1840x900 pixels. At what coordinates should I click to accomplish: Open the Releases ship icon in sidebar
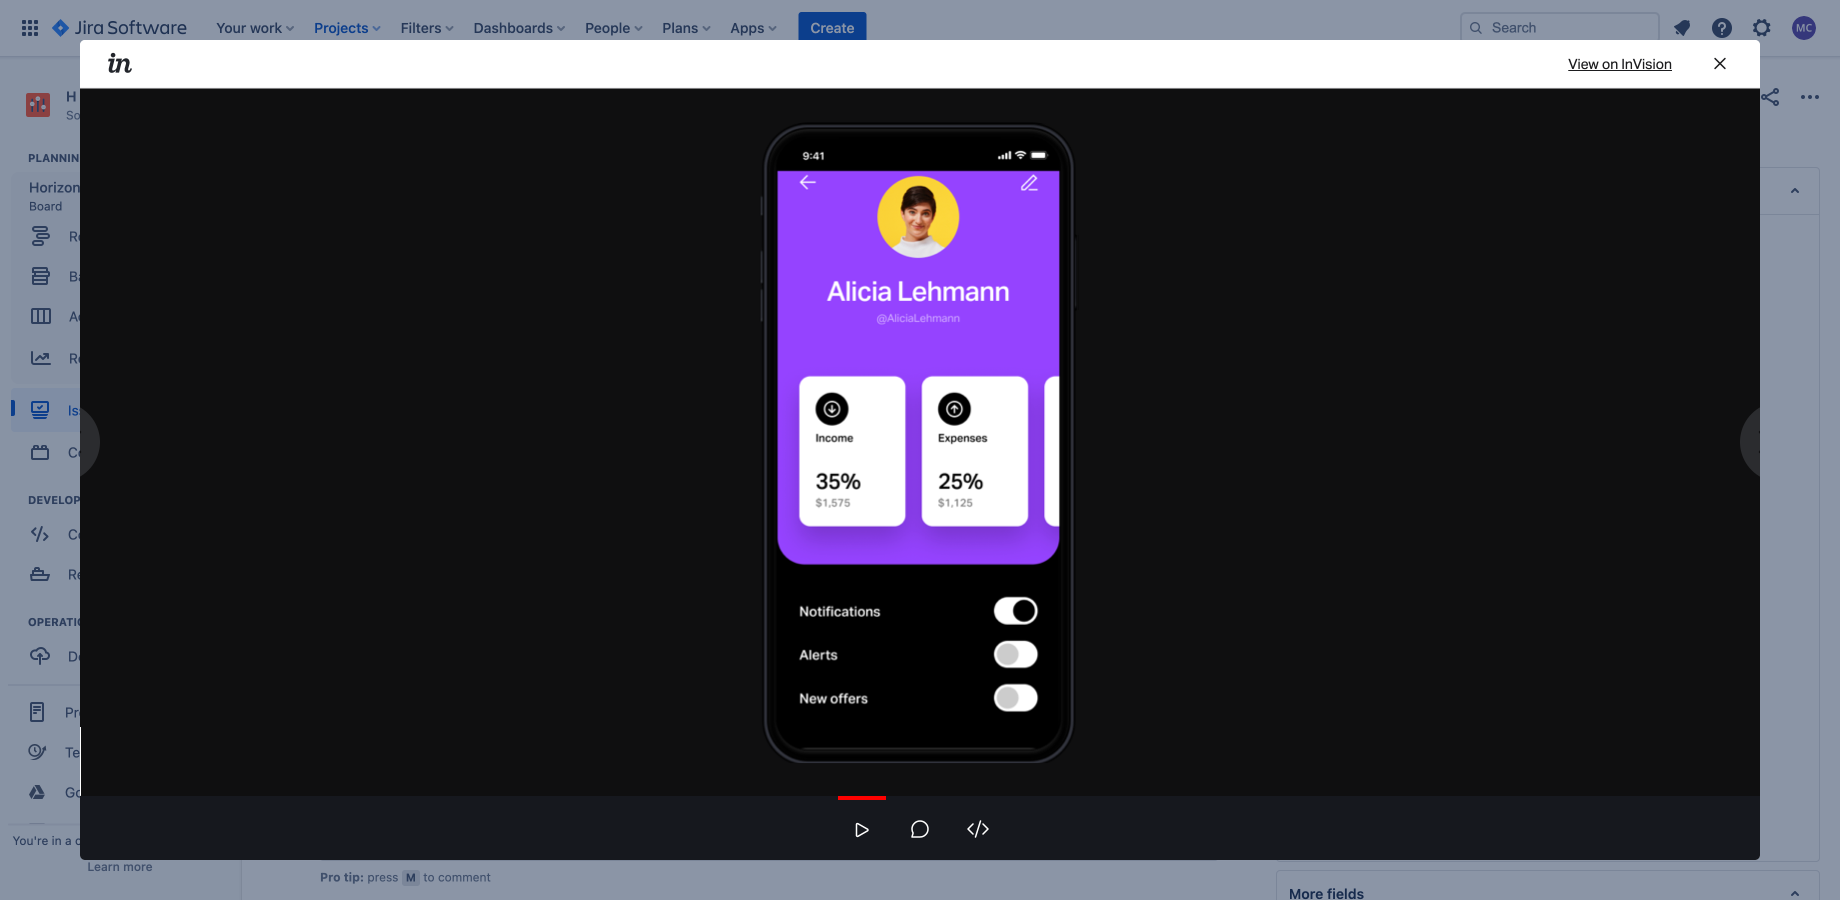[x=40, y=574]
